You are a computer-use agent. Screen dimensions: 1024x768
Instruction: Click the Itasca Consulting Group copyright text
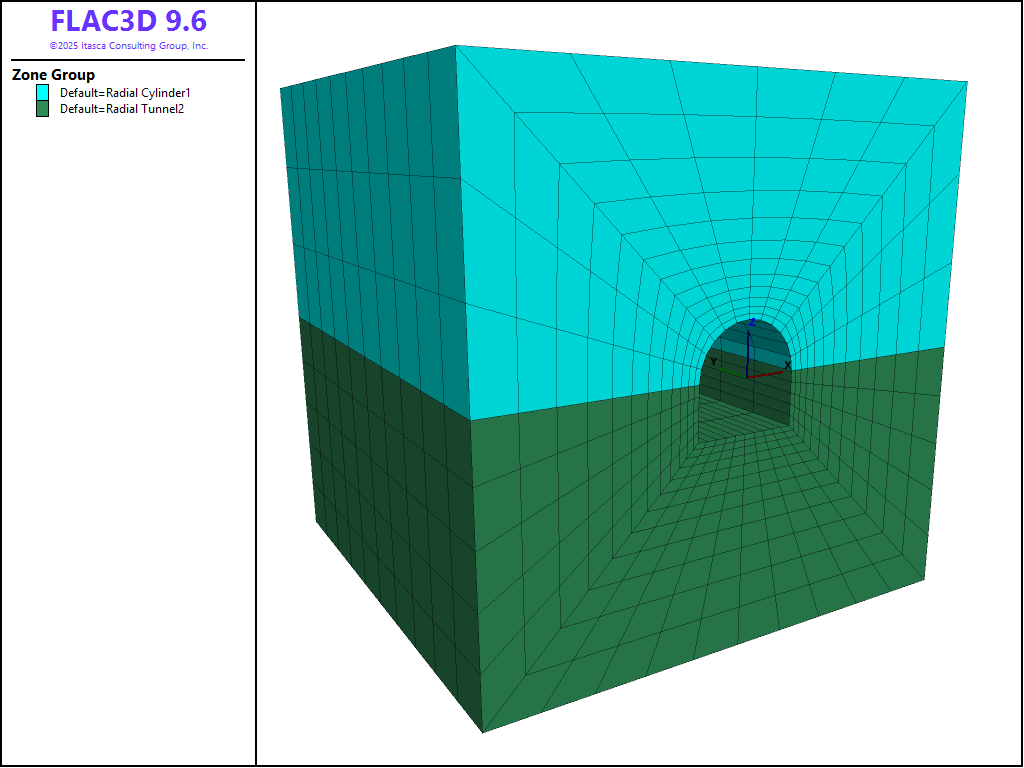pos(129,46)
